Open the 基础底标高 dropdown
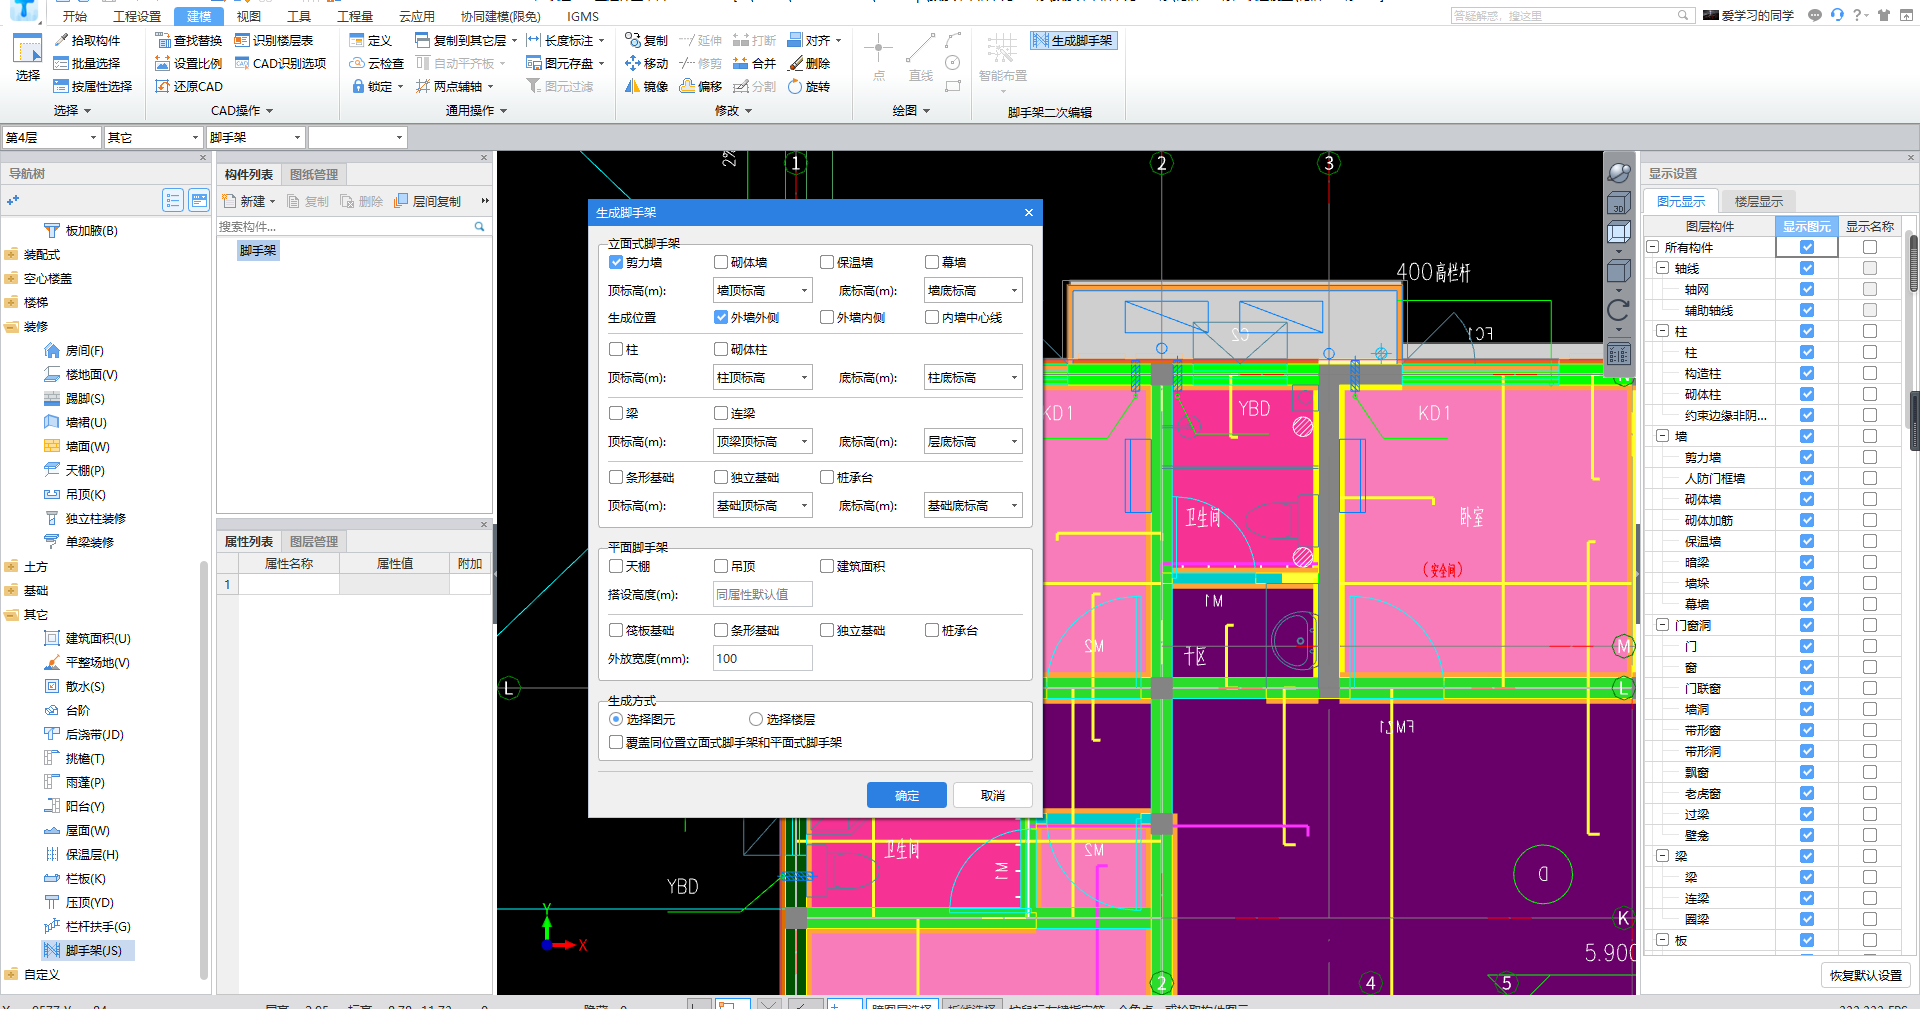This screenshot has width=1920, height=1009. (972, 505)
